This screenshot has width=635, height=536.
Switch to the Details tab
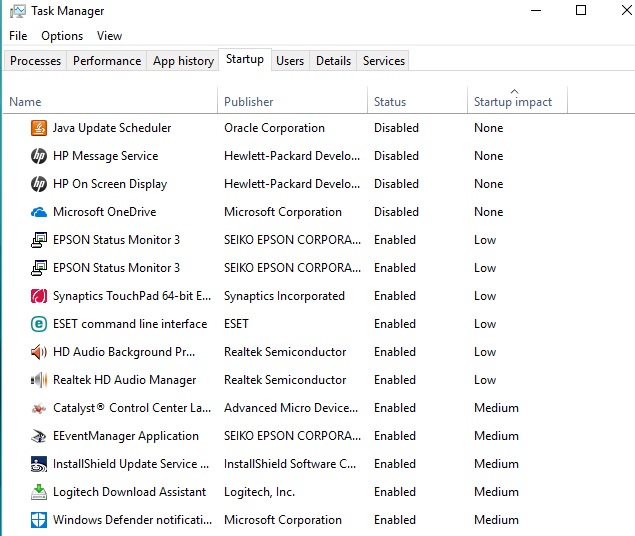point(333,61)
